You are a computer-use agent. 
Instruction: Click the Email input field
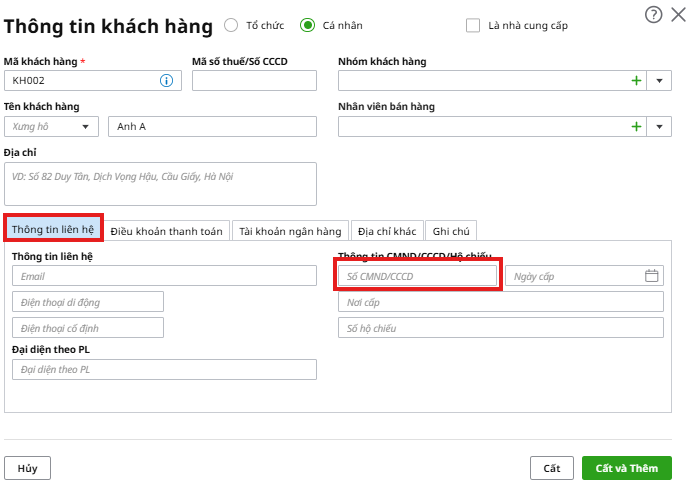164,276
